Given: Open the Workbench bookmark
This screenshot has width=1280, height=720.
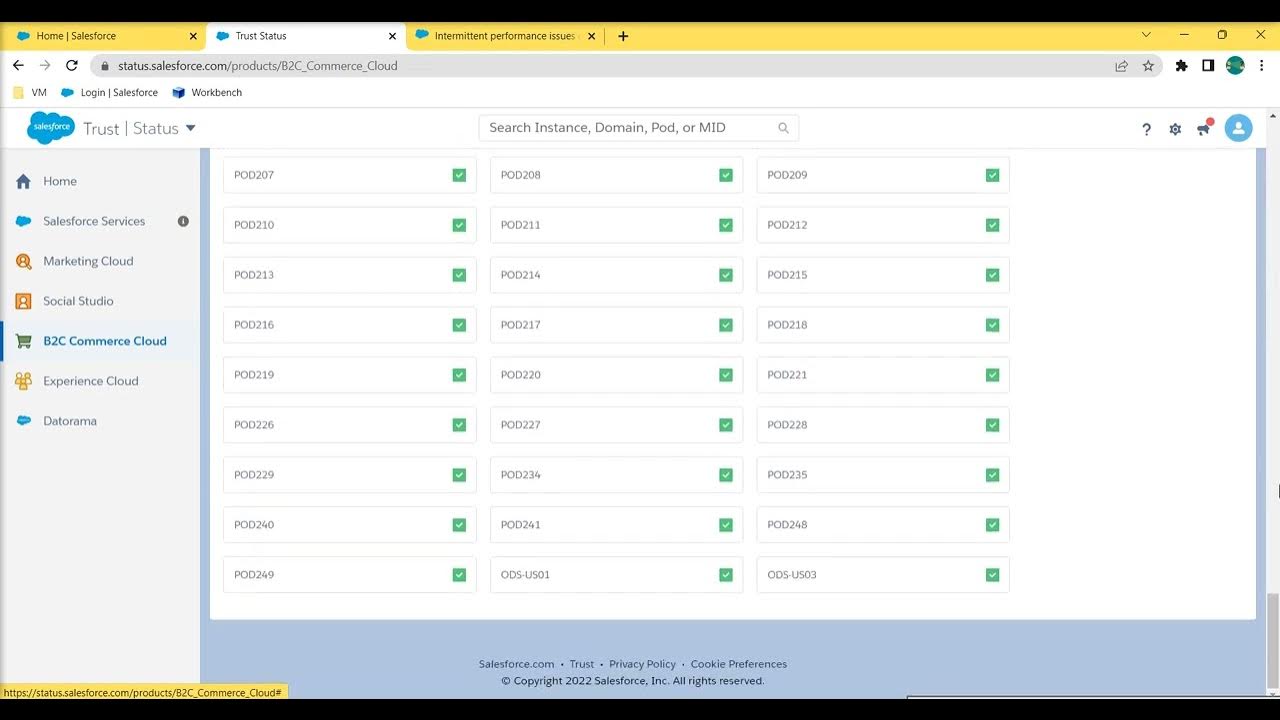Looking at the screenshot, I should tap(207, 92).
